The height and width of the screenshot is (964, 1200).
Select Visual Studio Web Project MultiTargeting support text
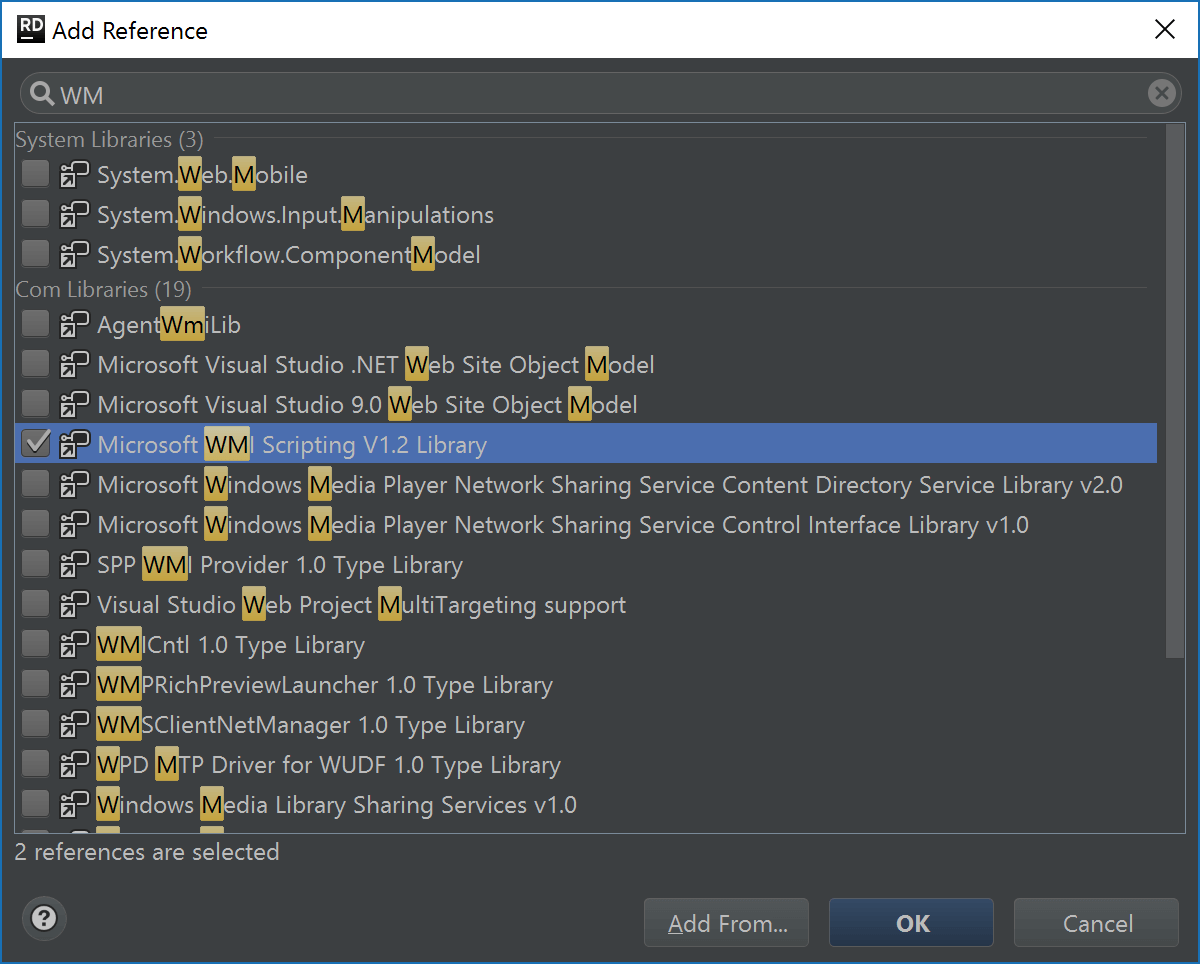[362, 605]
